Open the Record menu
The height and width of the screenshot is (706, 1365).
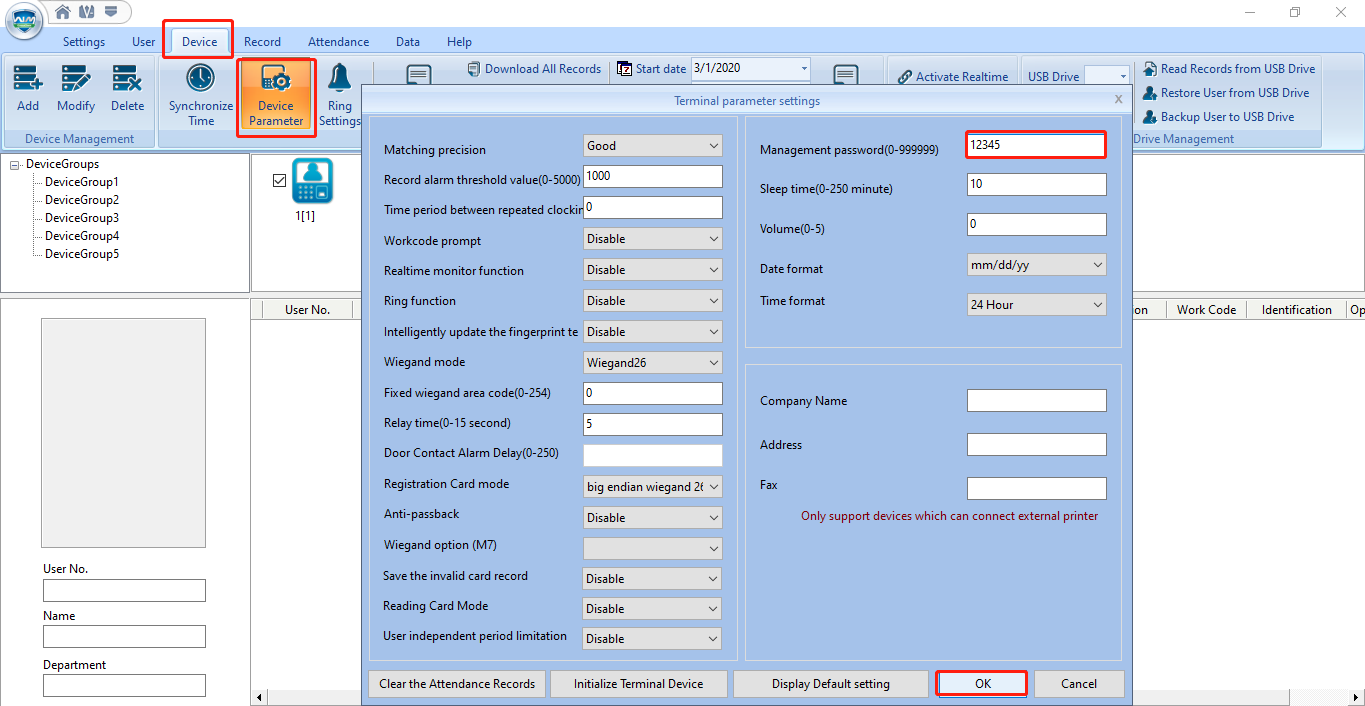(262, 42)
